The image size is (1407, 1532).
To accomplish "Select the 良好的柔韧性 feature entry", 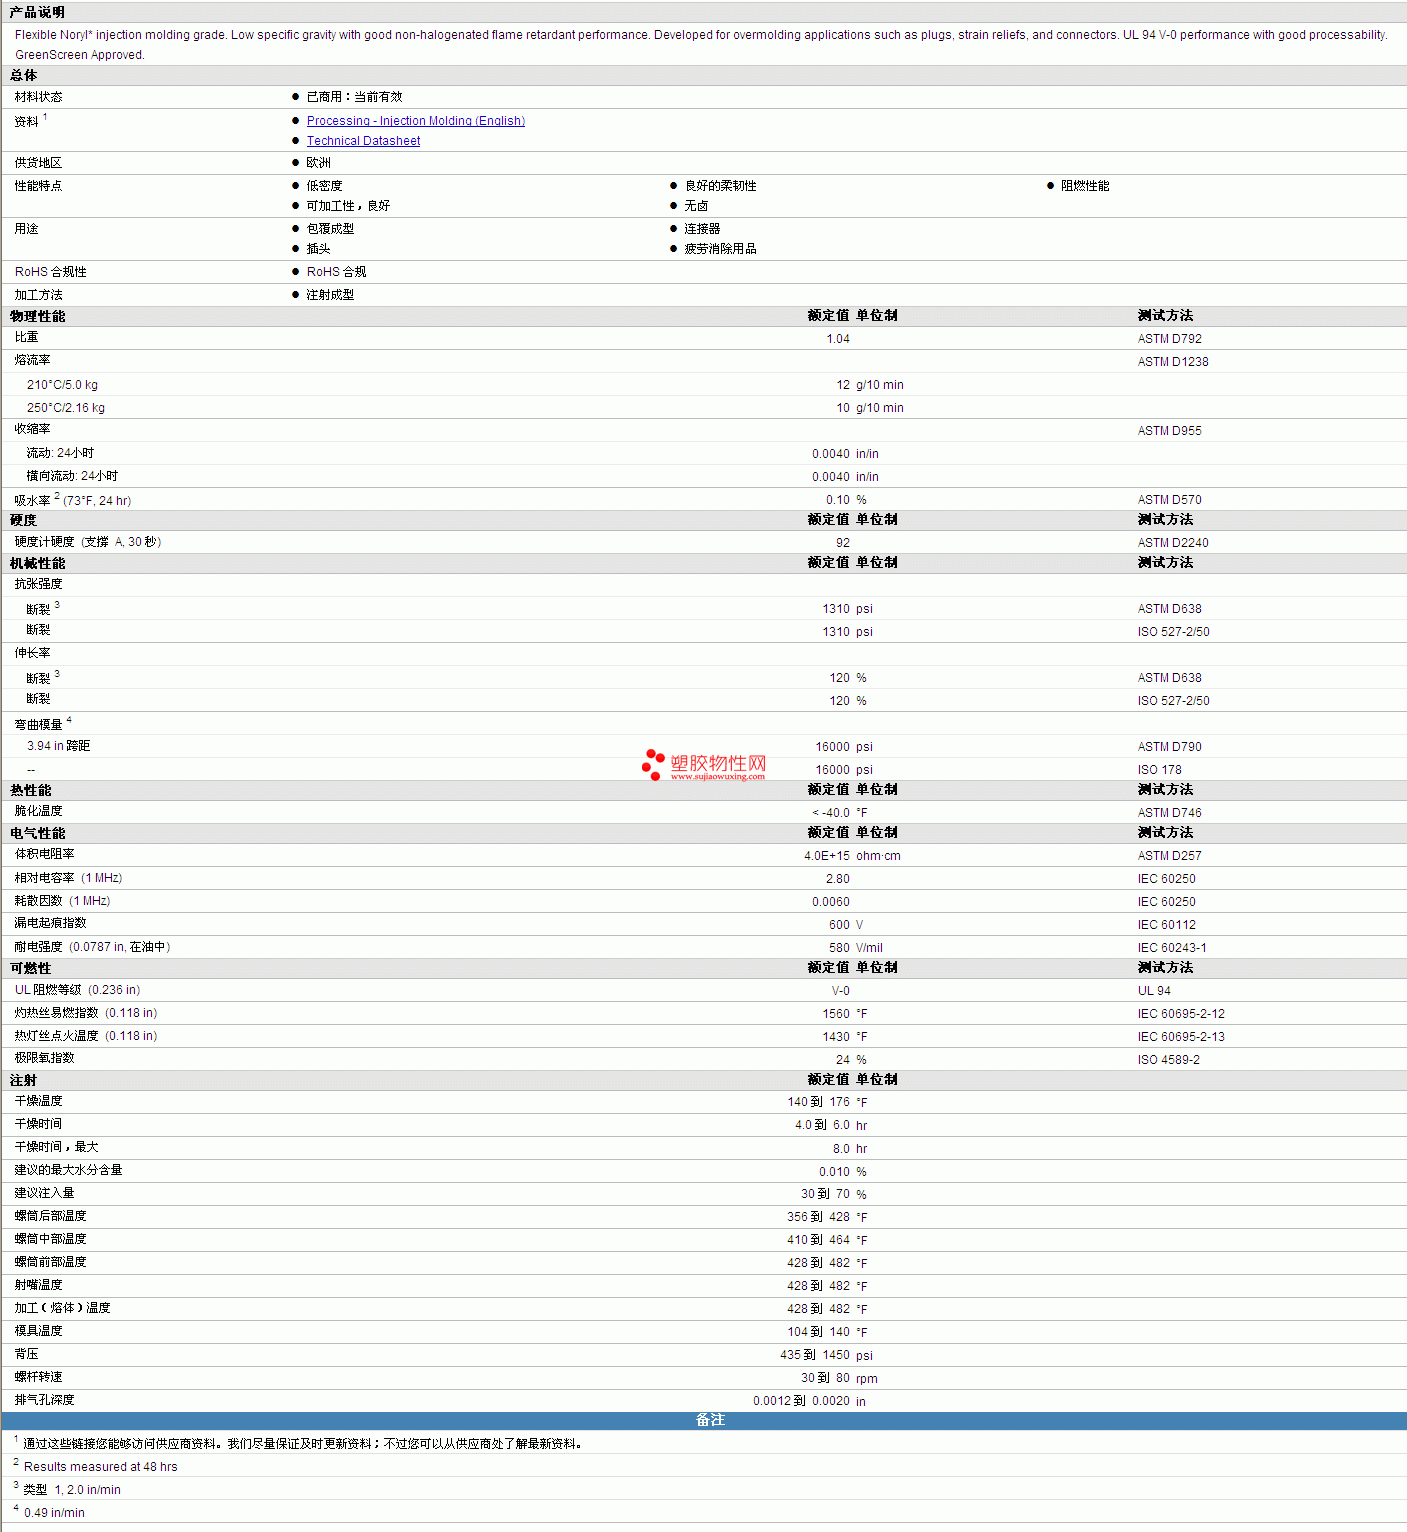I will coord(720,186).
